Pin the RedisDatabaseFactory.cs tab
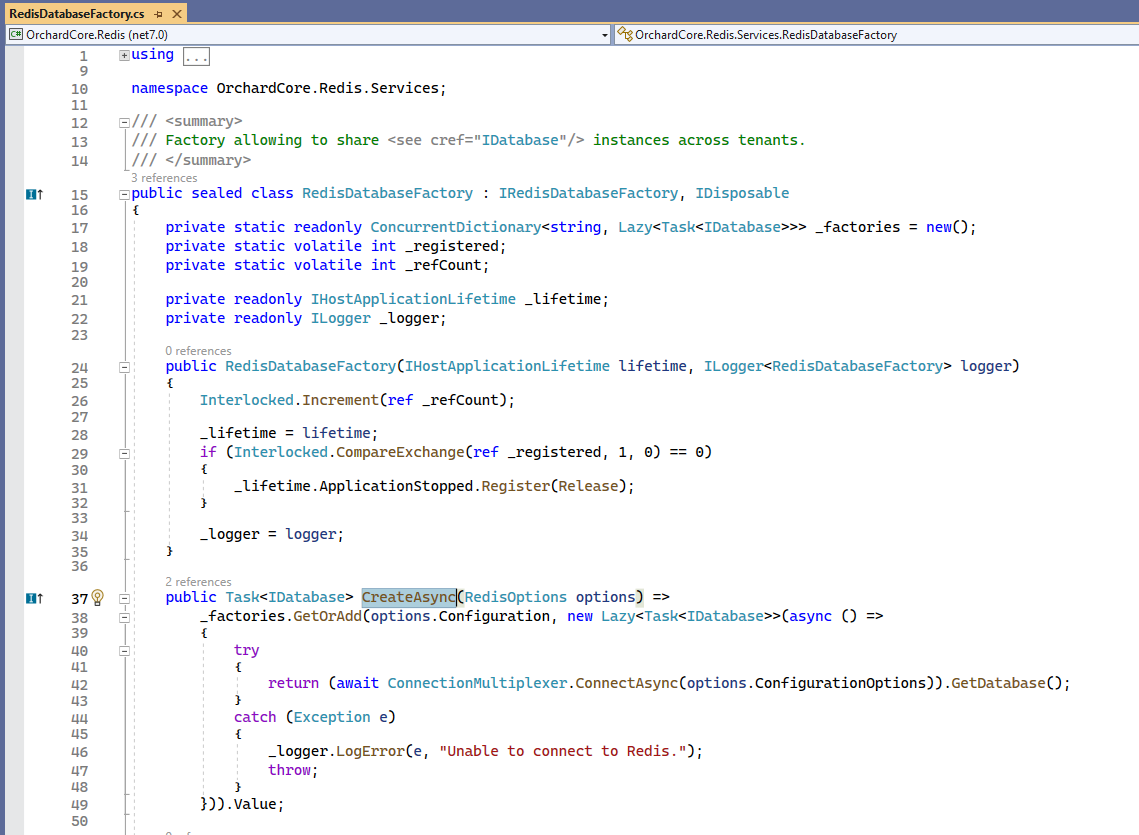Screen dimensions: 1139x835 click(x=158, y=14)
